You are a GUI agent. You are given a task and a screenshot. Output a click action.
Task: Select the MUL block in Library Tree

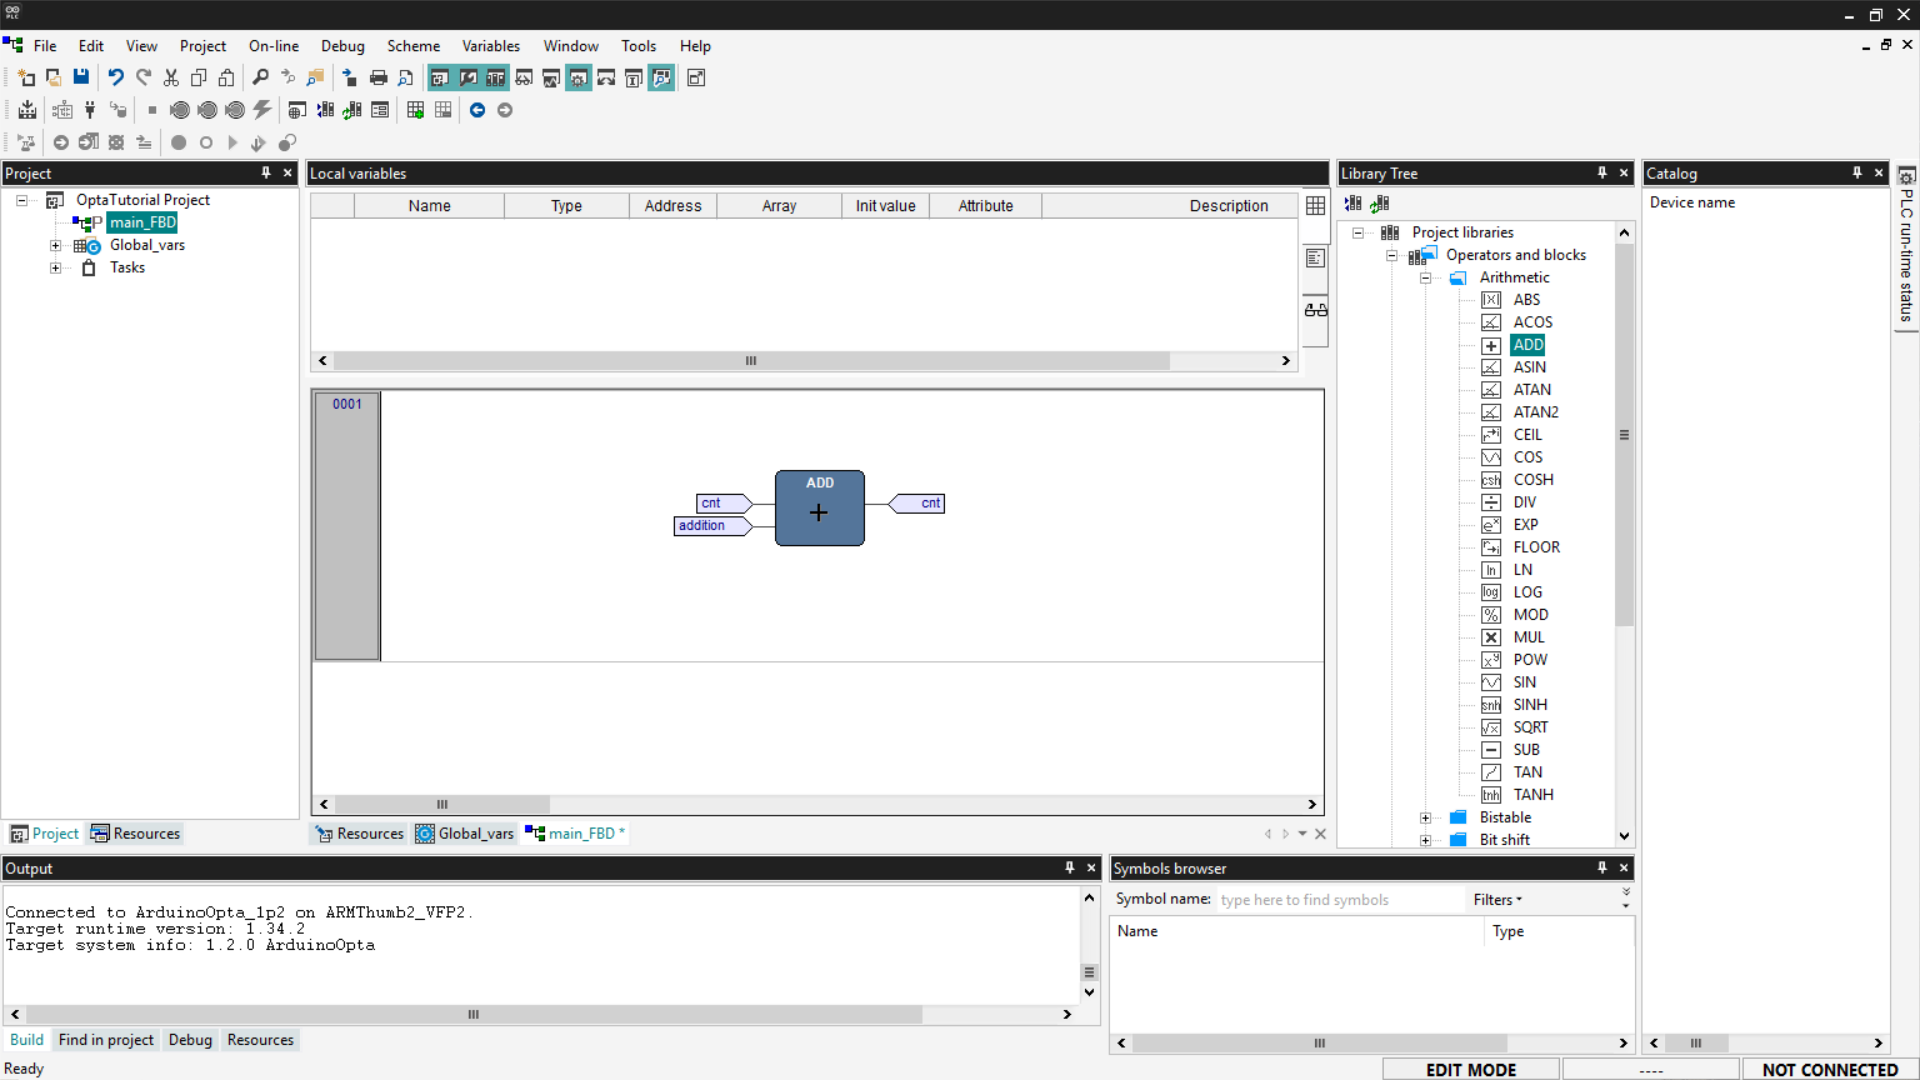[1528, 637]
